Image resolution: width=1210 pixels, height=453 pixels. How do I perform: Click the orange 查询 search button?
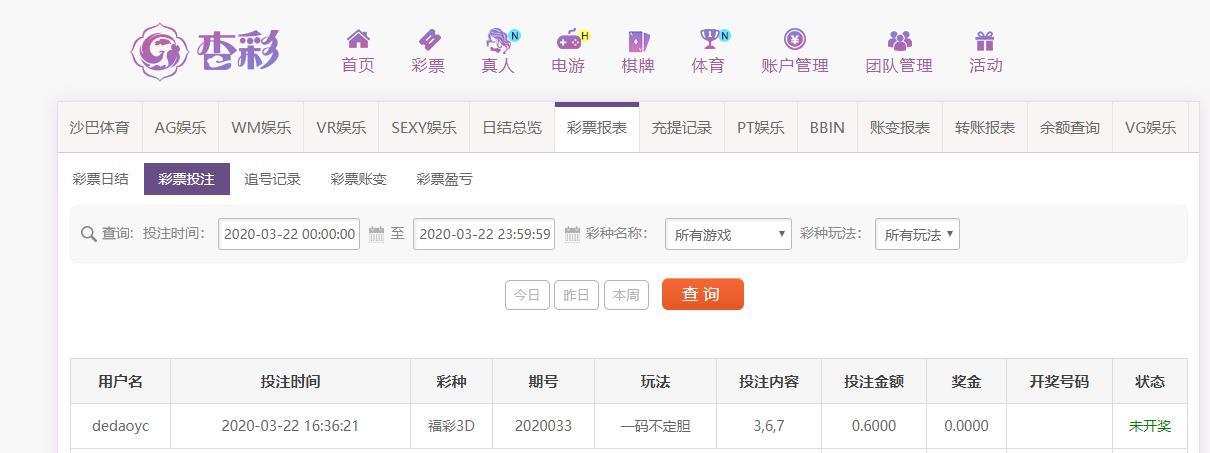pyautogui.click(x=702, y=294)
